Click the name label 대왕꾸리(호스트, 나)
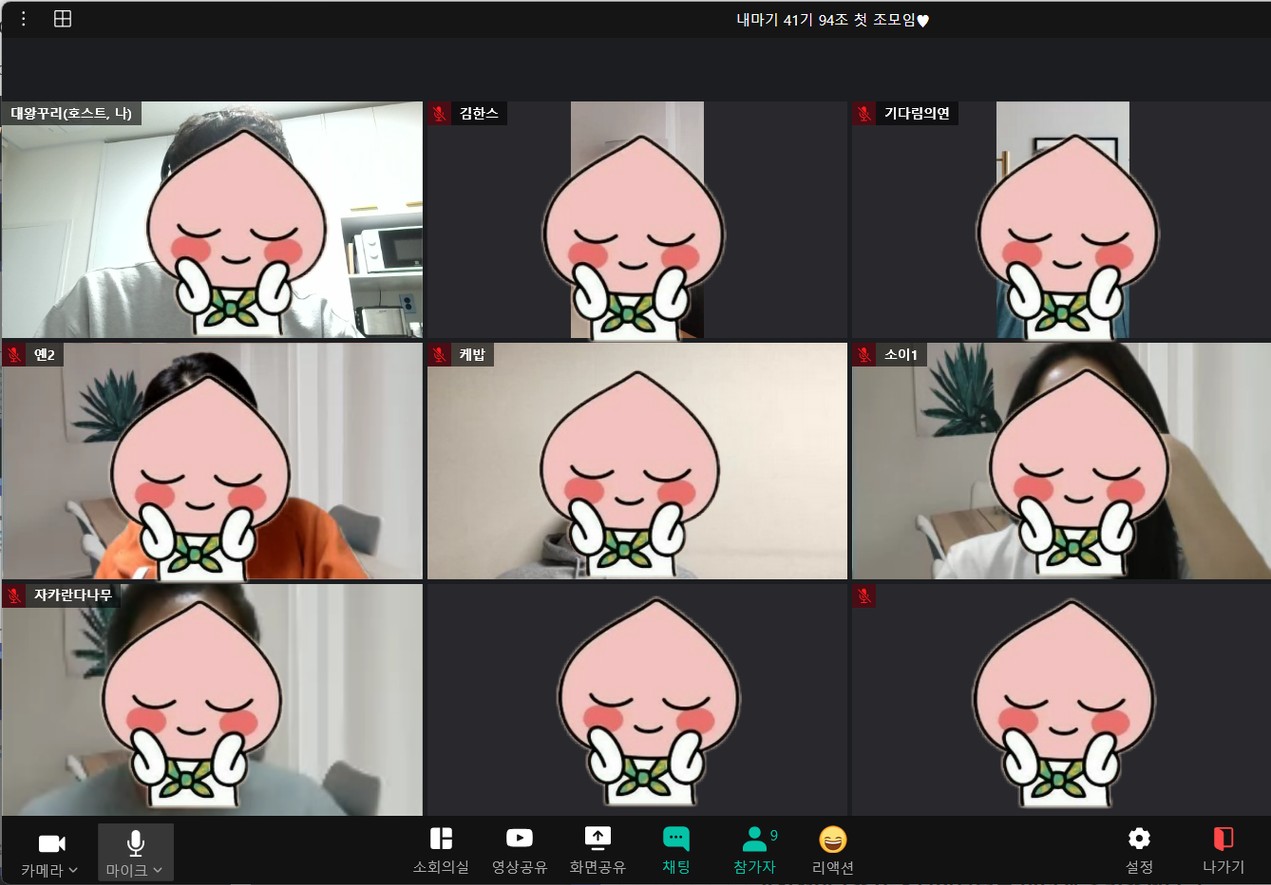Screen dimensions: 1271x885 (x=71, y=113)
